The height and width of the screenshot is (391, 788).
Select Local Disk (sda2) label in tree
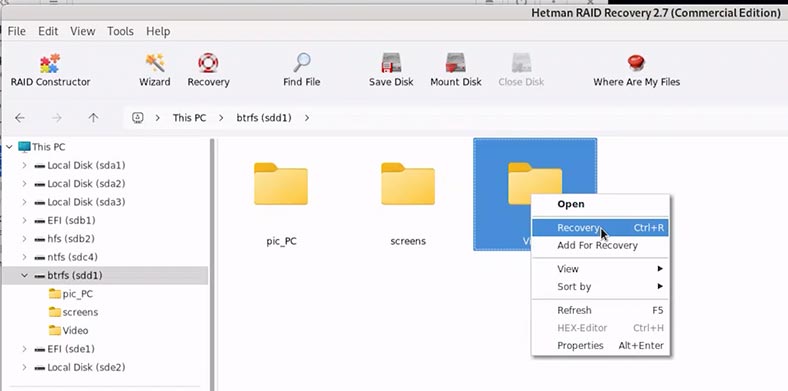[x=86, y=183]
